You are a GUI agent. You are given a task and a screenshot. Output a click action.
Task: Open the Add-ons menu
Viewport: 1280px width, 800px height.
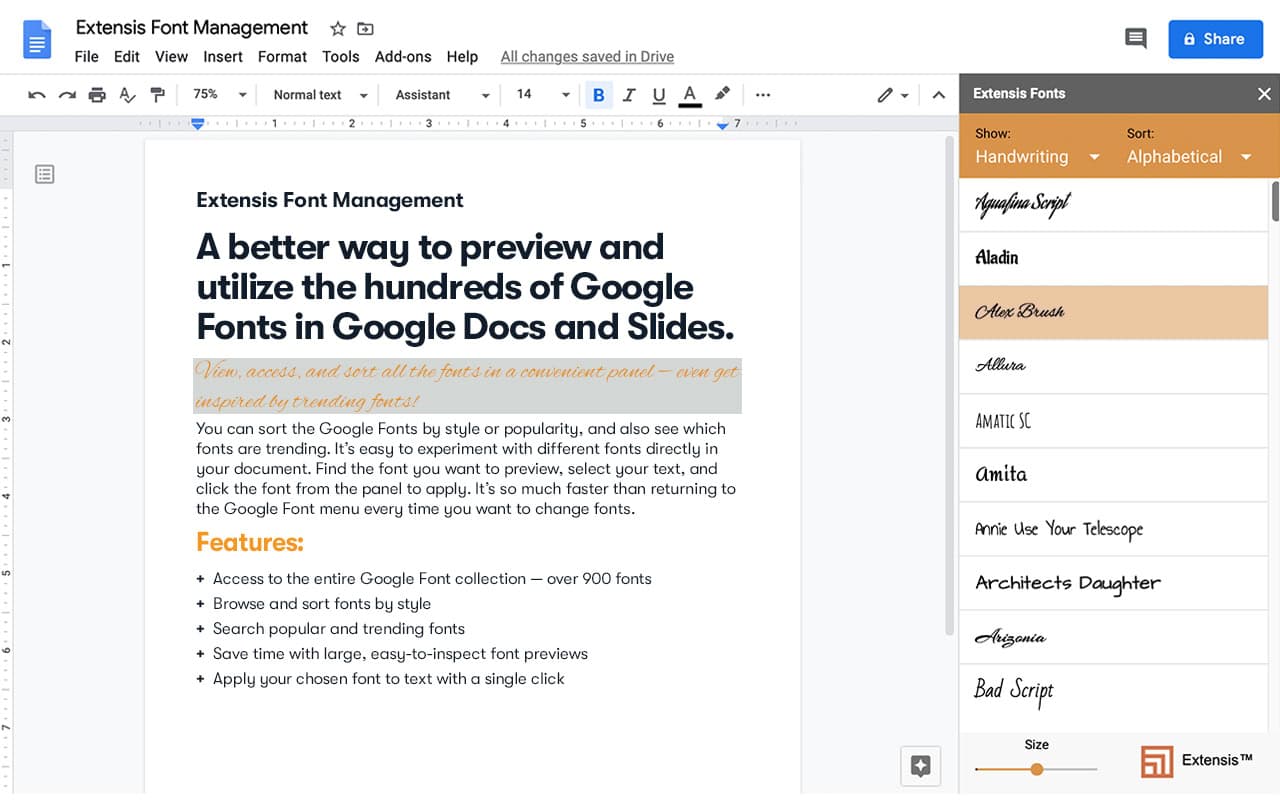pos(403,57)
